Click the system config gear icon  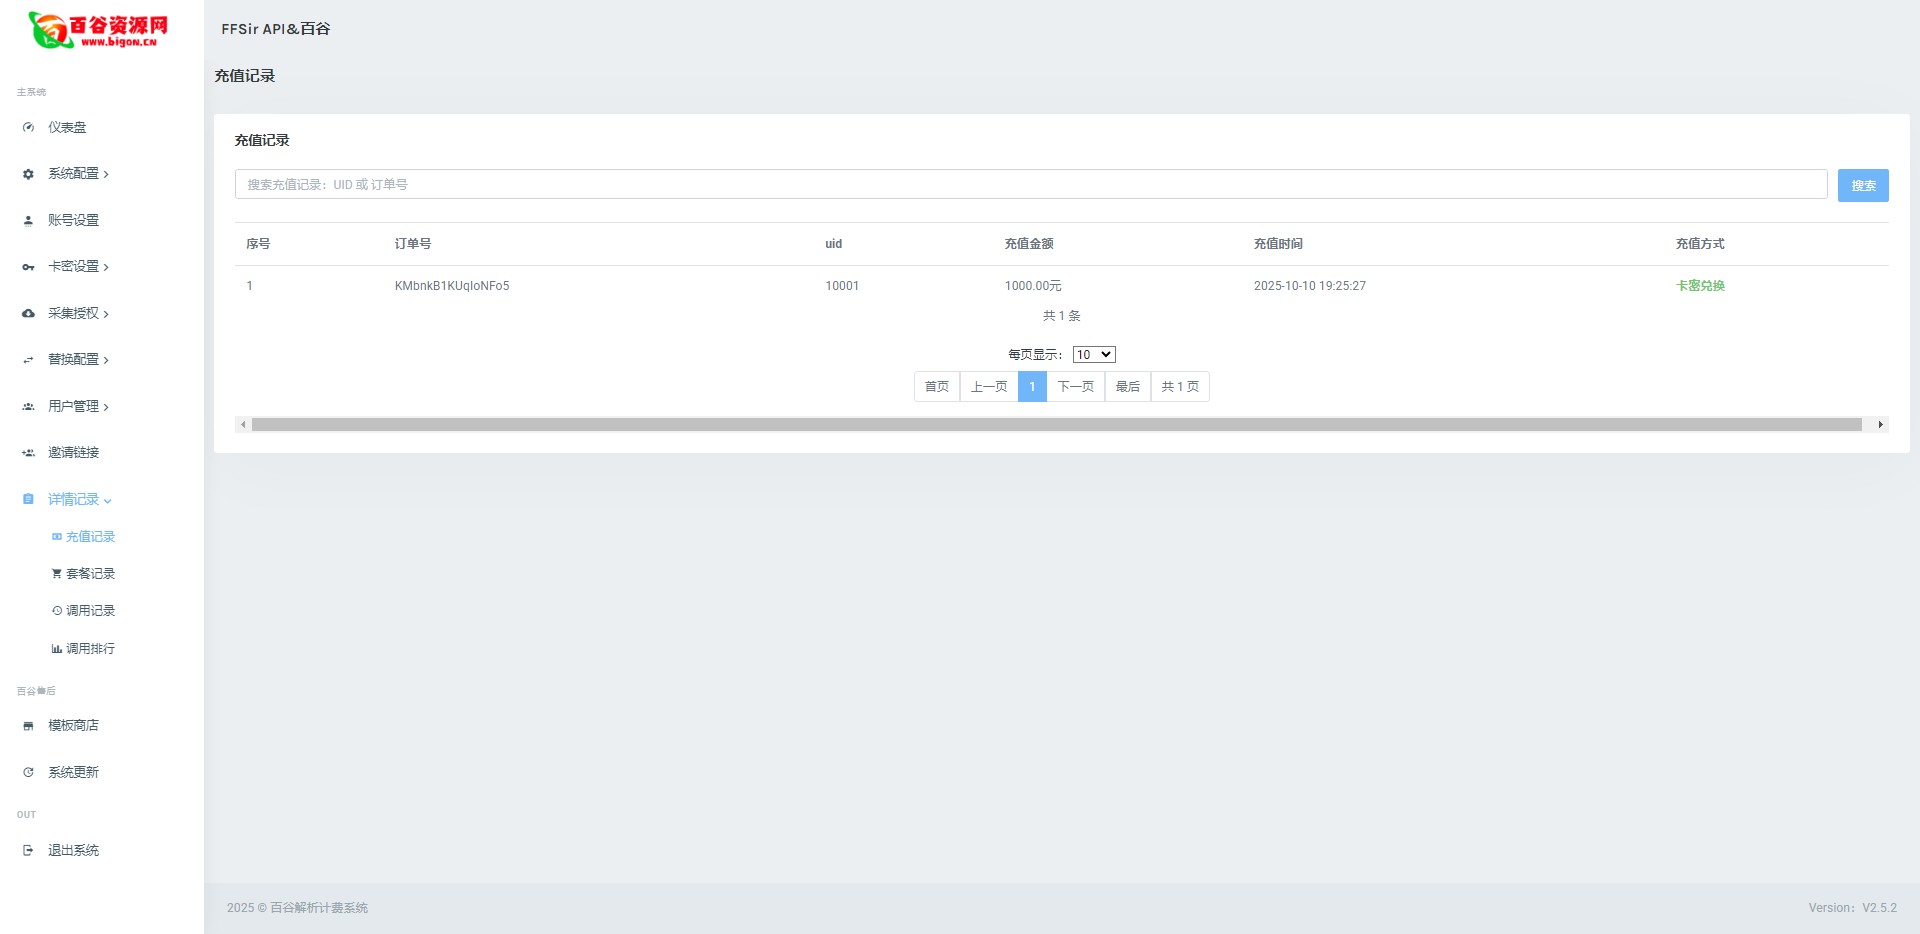pos(28,174)
